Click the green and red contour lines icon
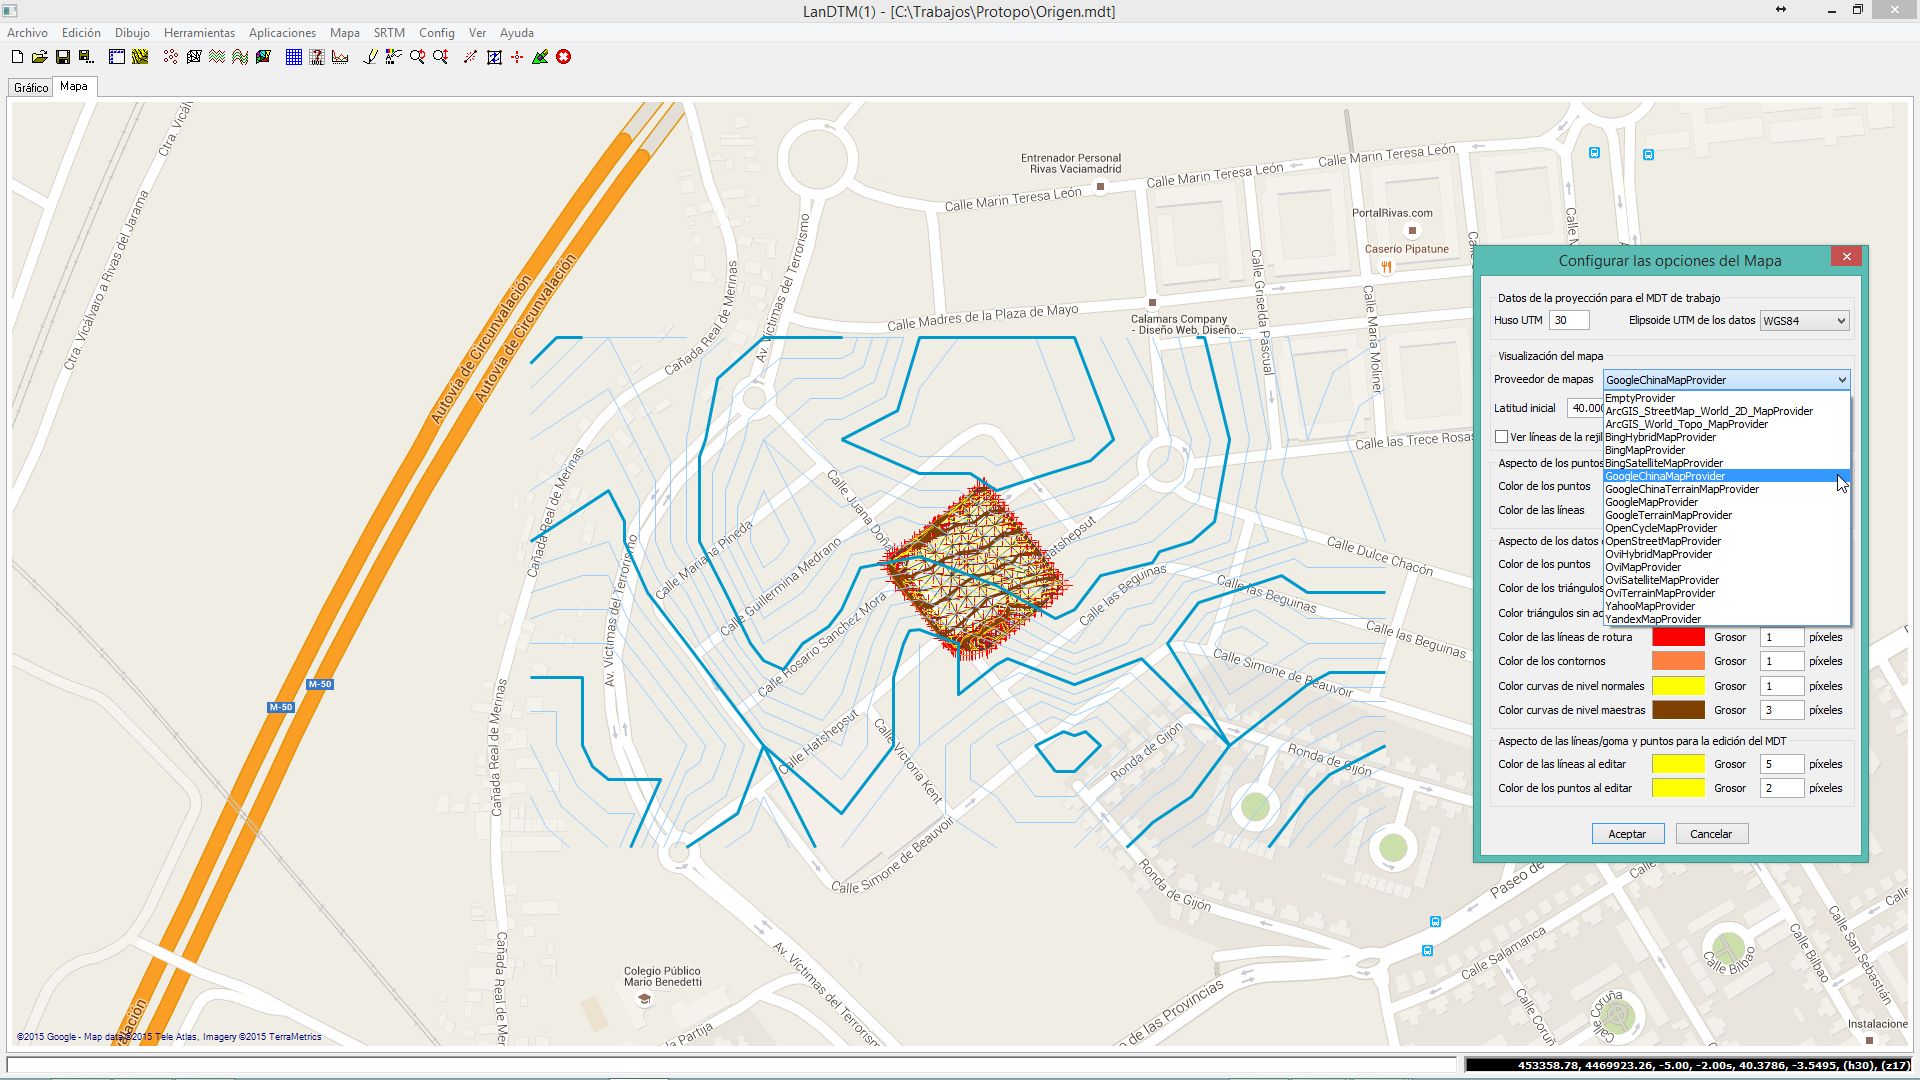This screenshot has height=1080, width=1920. (217, 57)
